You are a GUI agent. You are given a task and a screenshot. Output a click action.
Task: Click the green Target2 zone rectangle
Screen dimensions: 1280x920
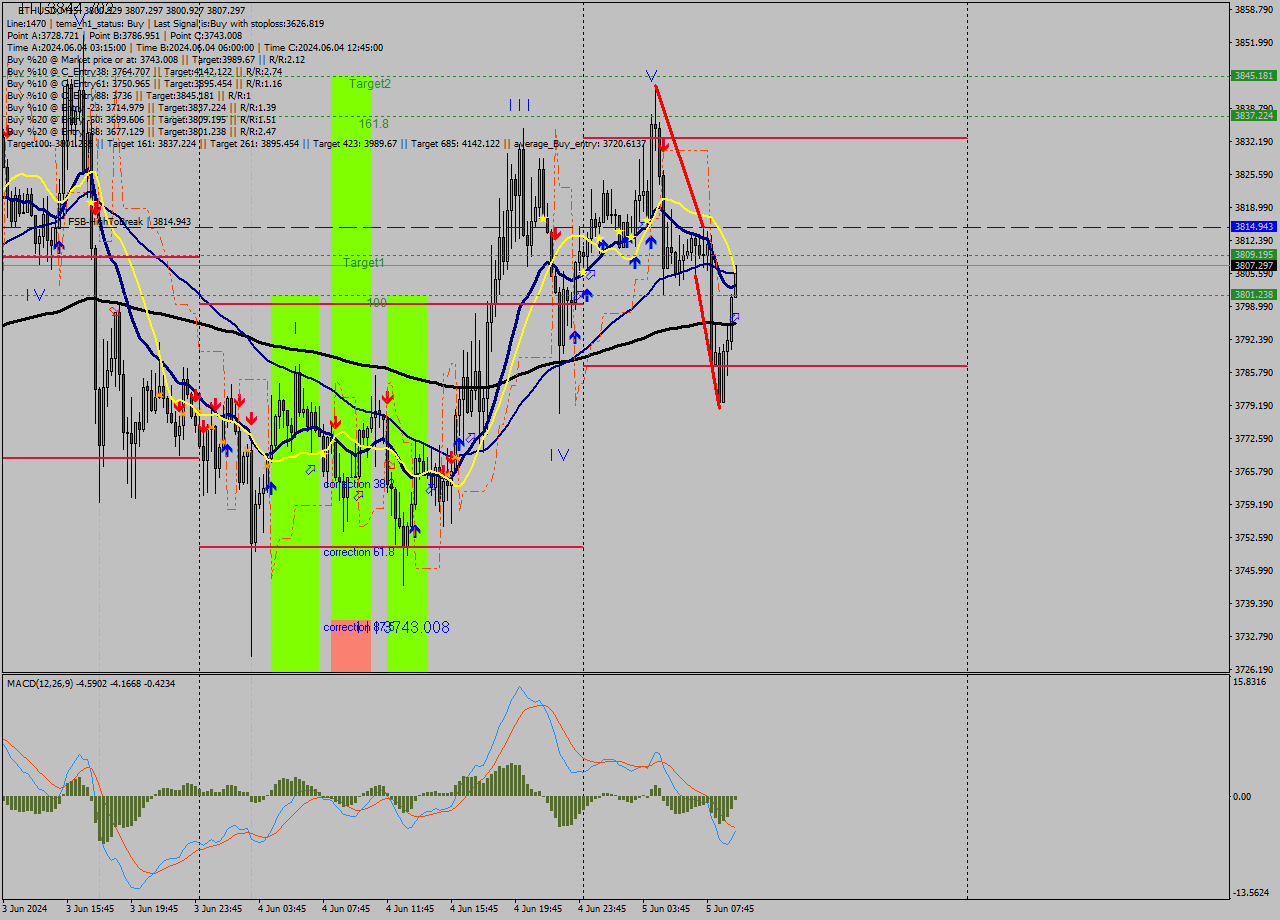click(352, 110)
